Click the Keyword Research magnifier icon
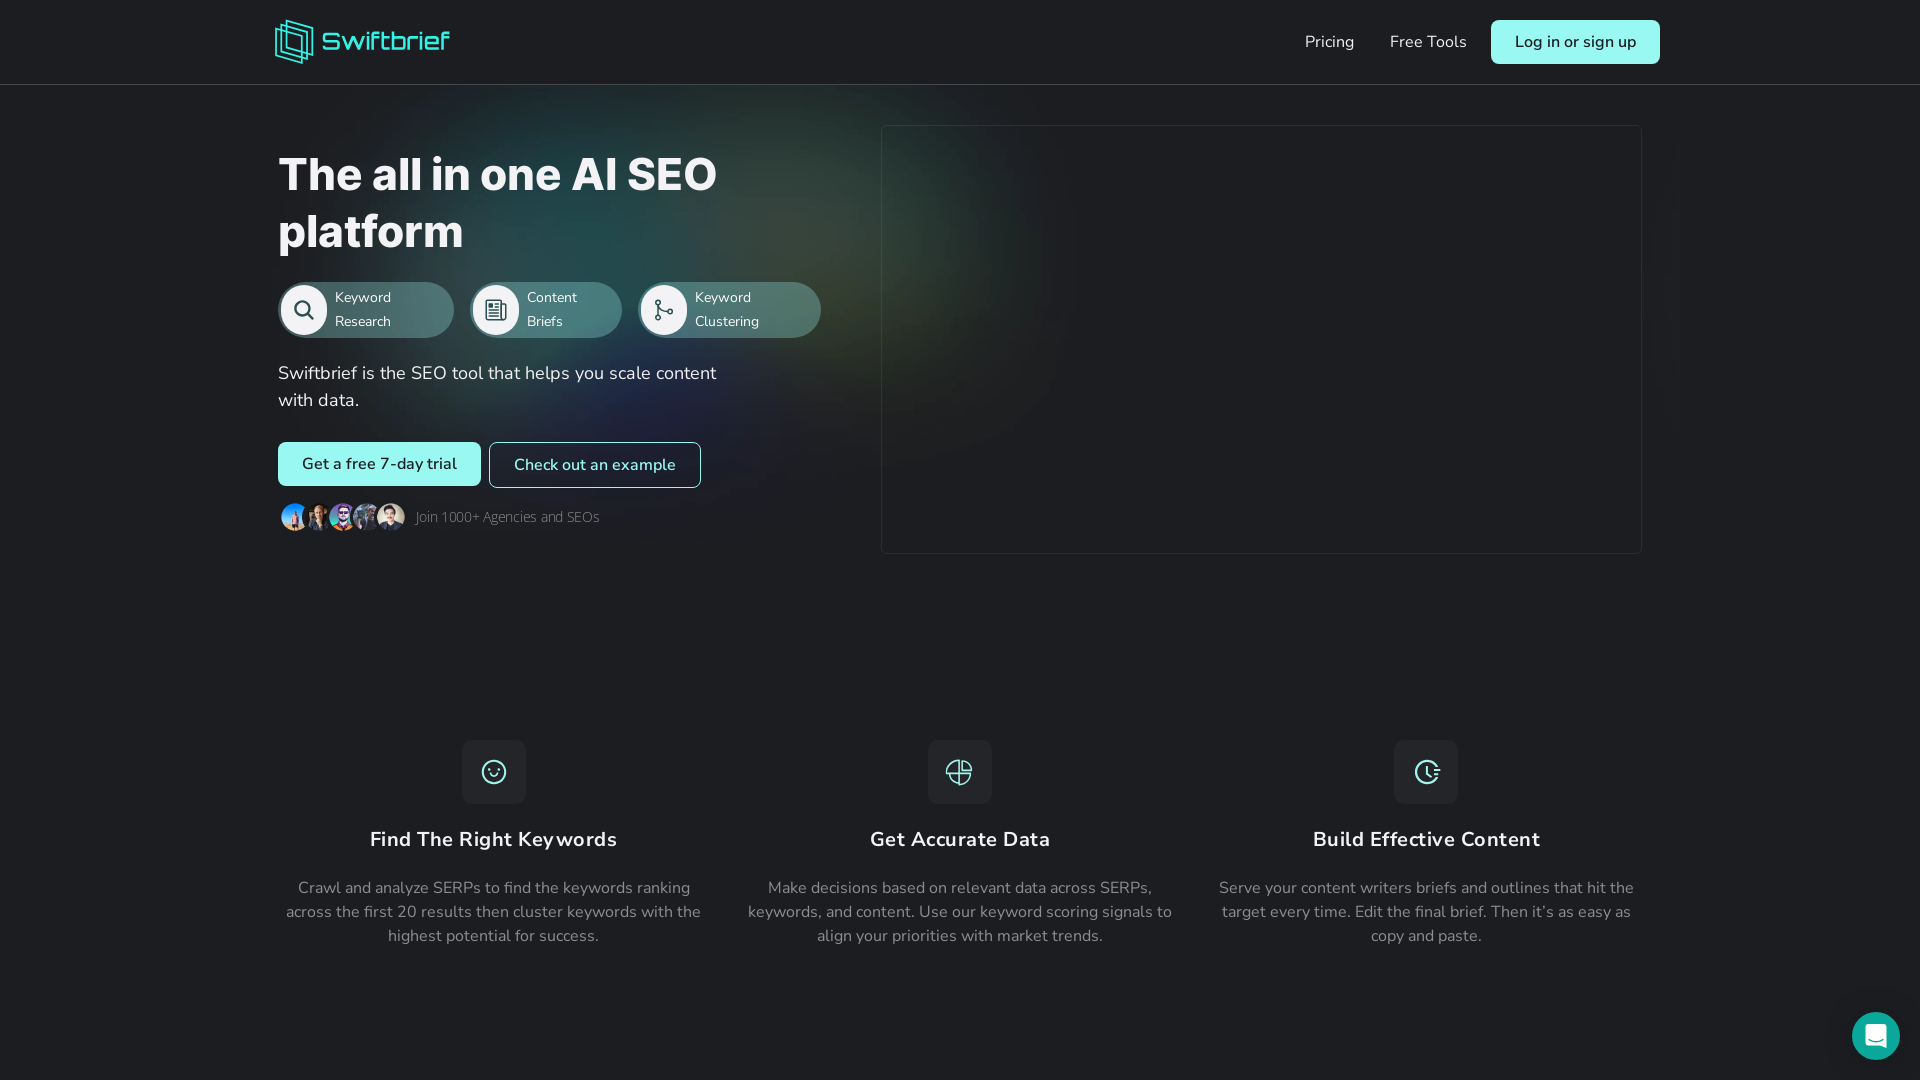 tap(304, 310)
